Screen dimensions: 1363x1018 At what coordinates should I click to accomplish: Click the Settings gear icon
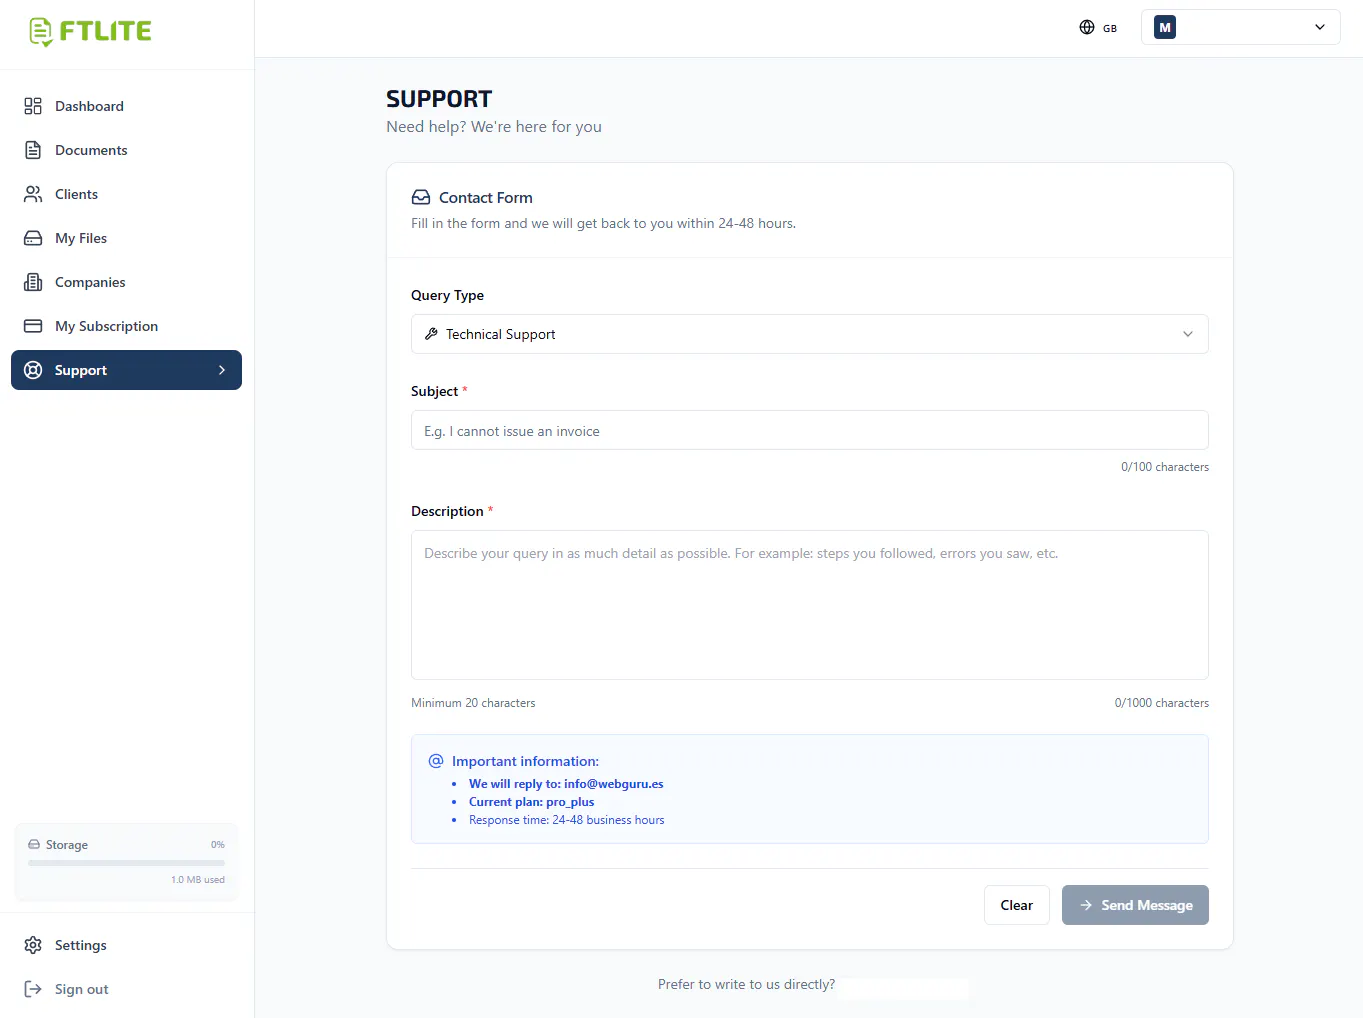pos(33,945)
